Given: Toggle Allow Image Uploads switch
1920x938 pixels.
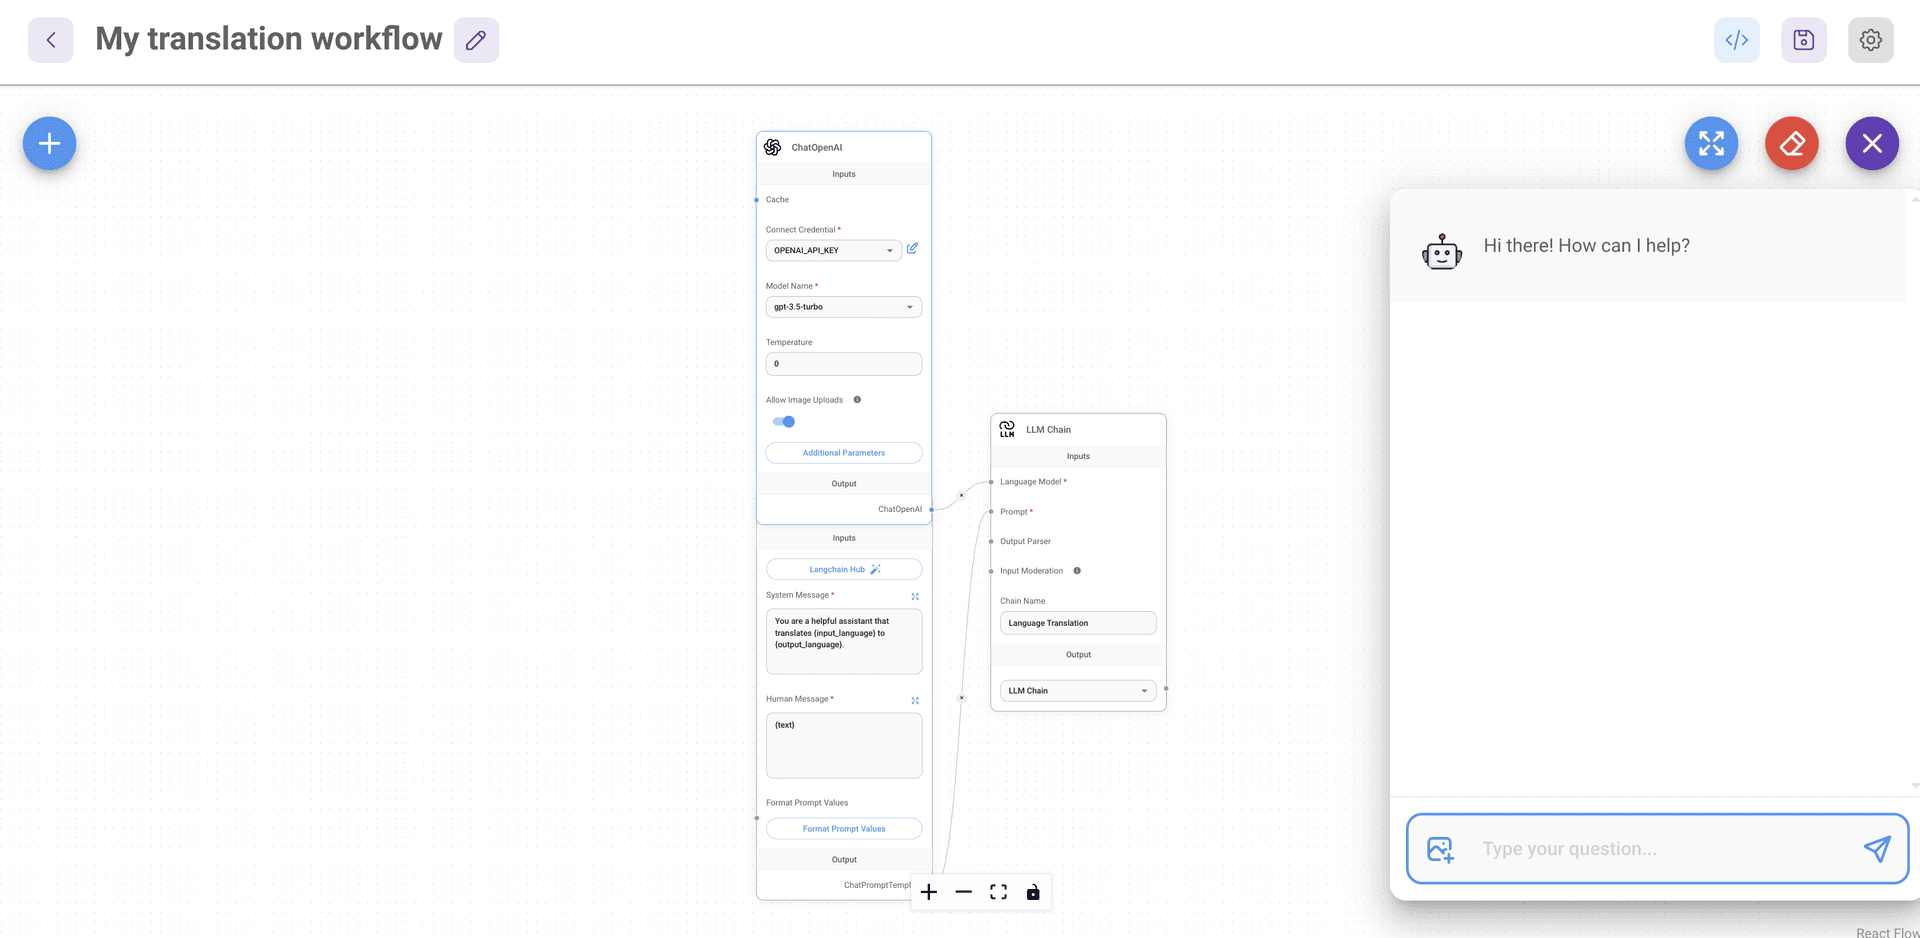Looking at the screenshot, I should (784, 422).
